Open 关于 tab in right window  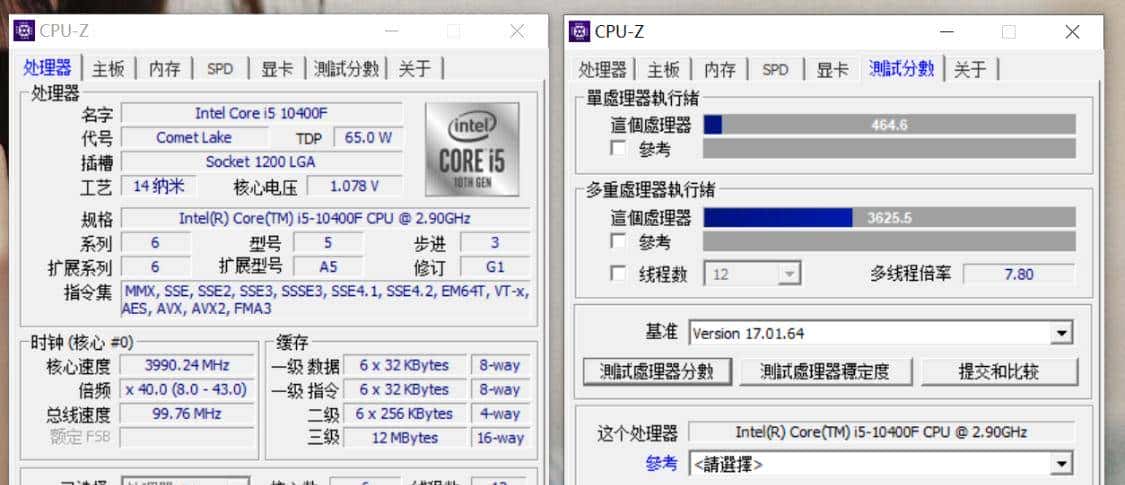(970, 70)
